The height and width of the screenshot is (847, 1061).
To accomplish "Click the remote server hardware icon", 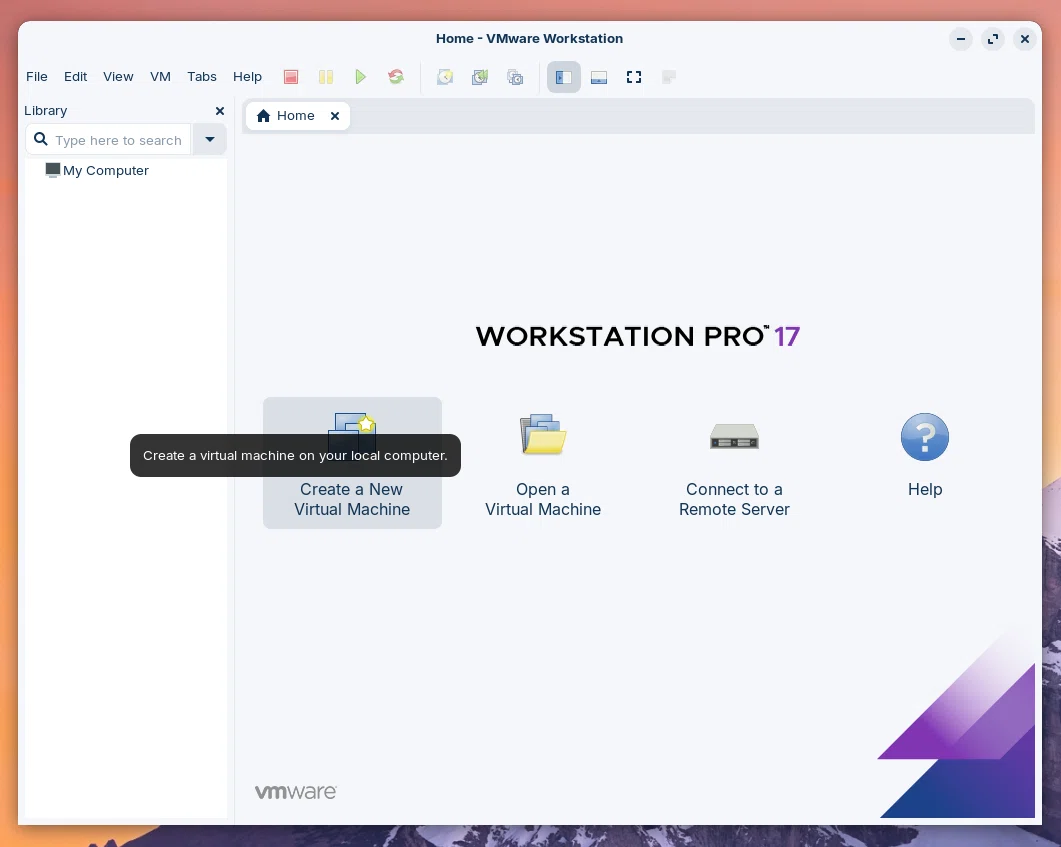I will [734, 436].
